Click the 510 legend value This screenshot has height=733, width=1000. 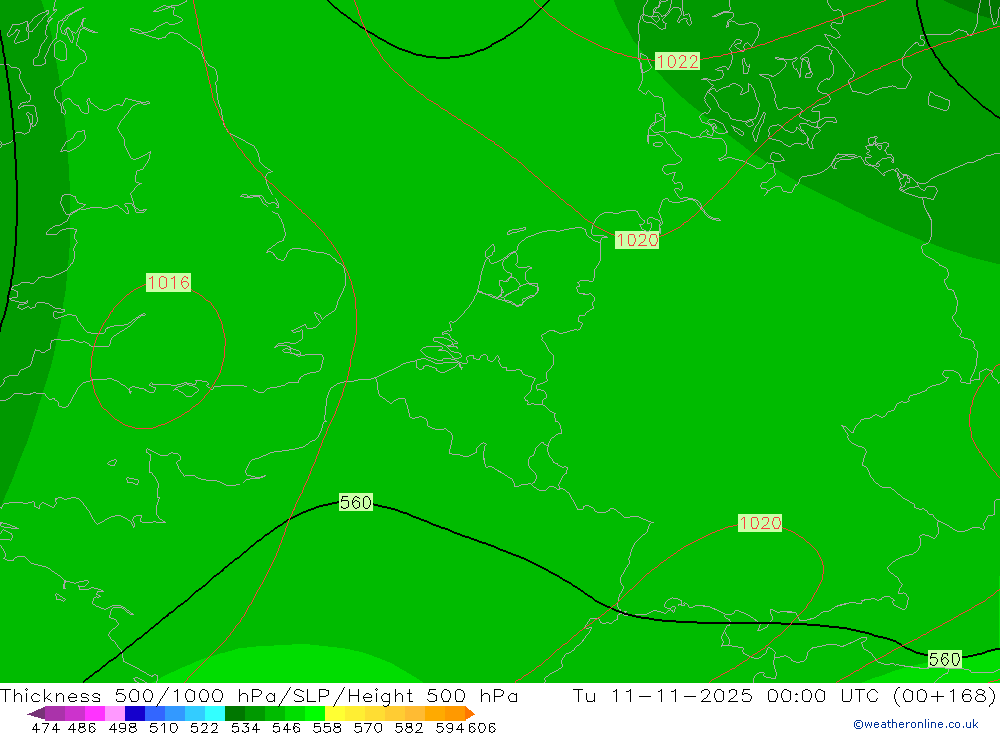click(x=163, y=727)
